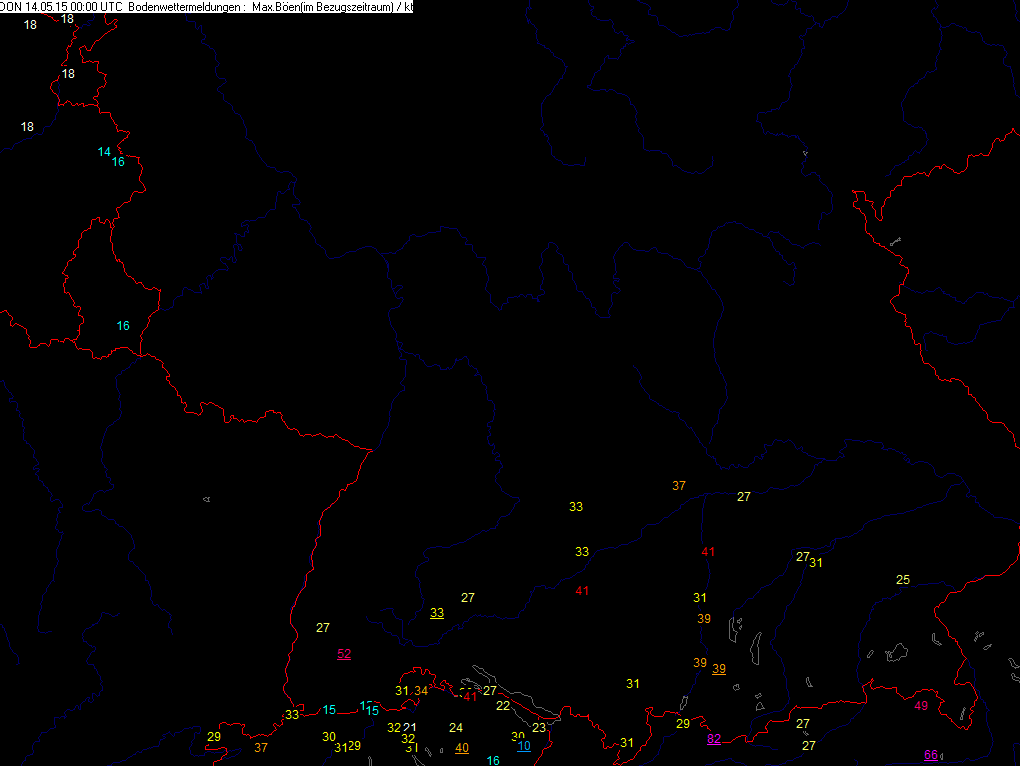Click the station value 25
The height and width of the screenshot is (766, 1020).
[x=903, y=580]
